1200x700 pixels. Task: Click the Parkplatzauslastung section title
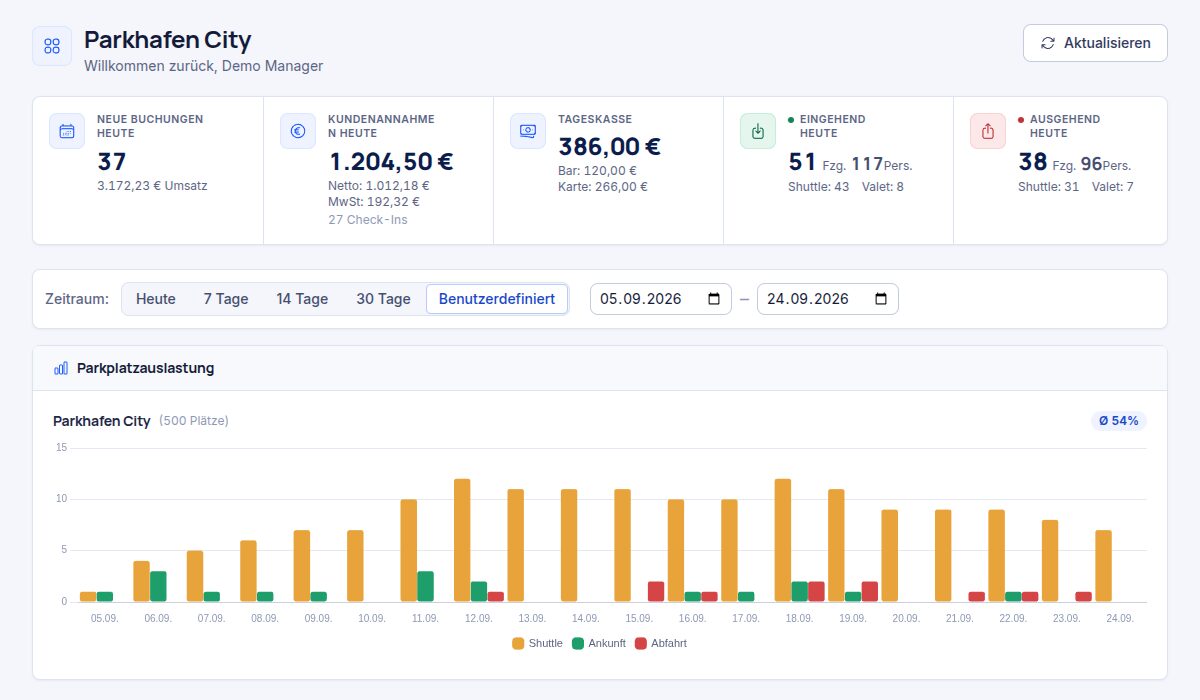(x=145, y=368)
